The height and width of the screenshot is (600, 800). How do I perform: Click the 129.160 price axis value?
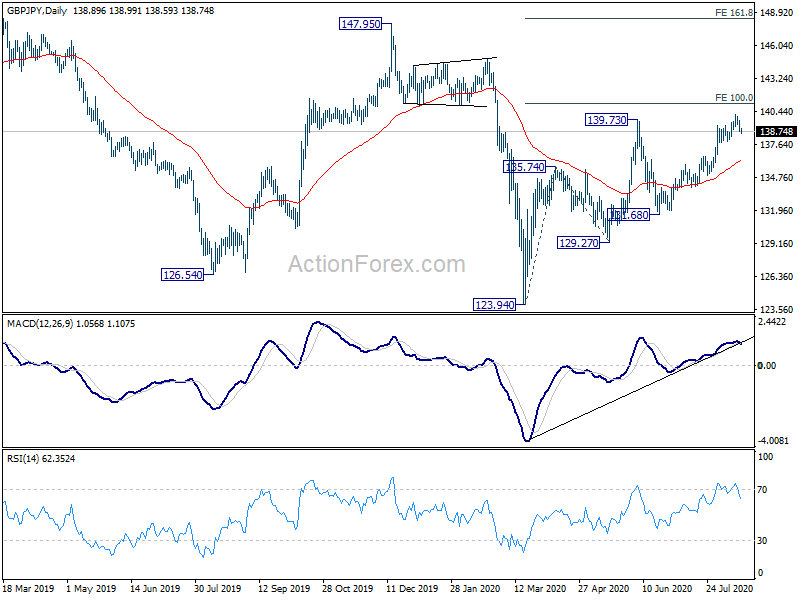click(776, 243)
